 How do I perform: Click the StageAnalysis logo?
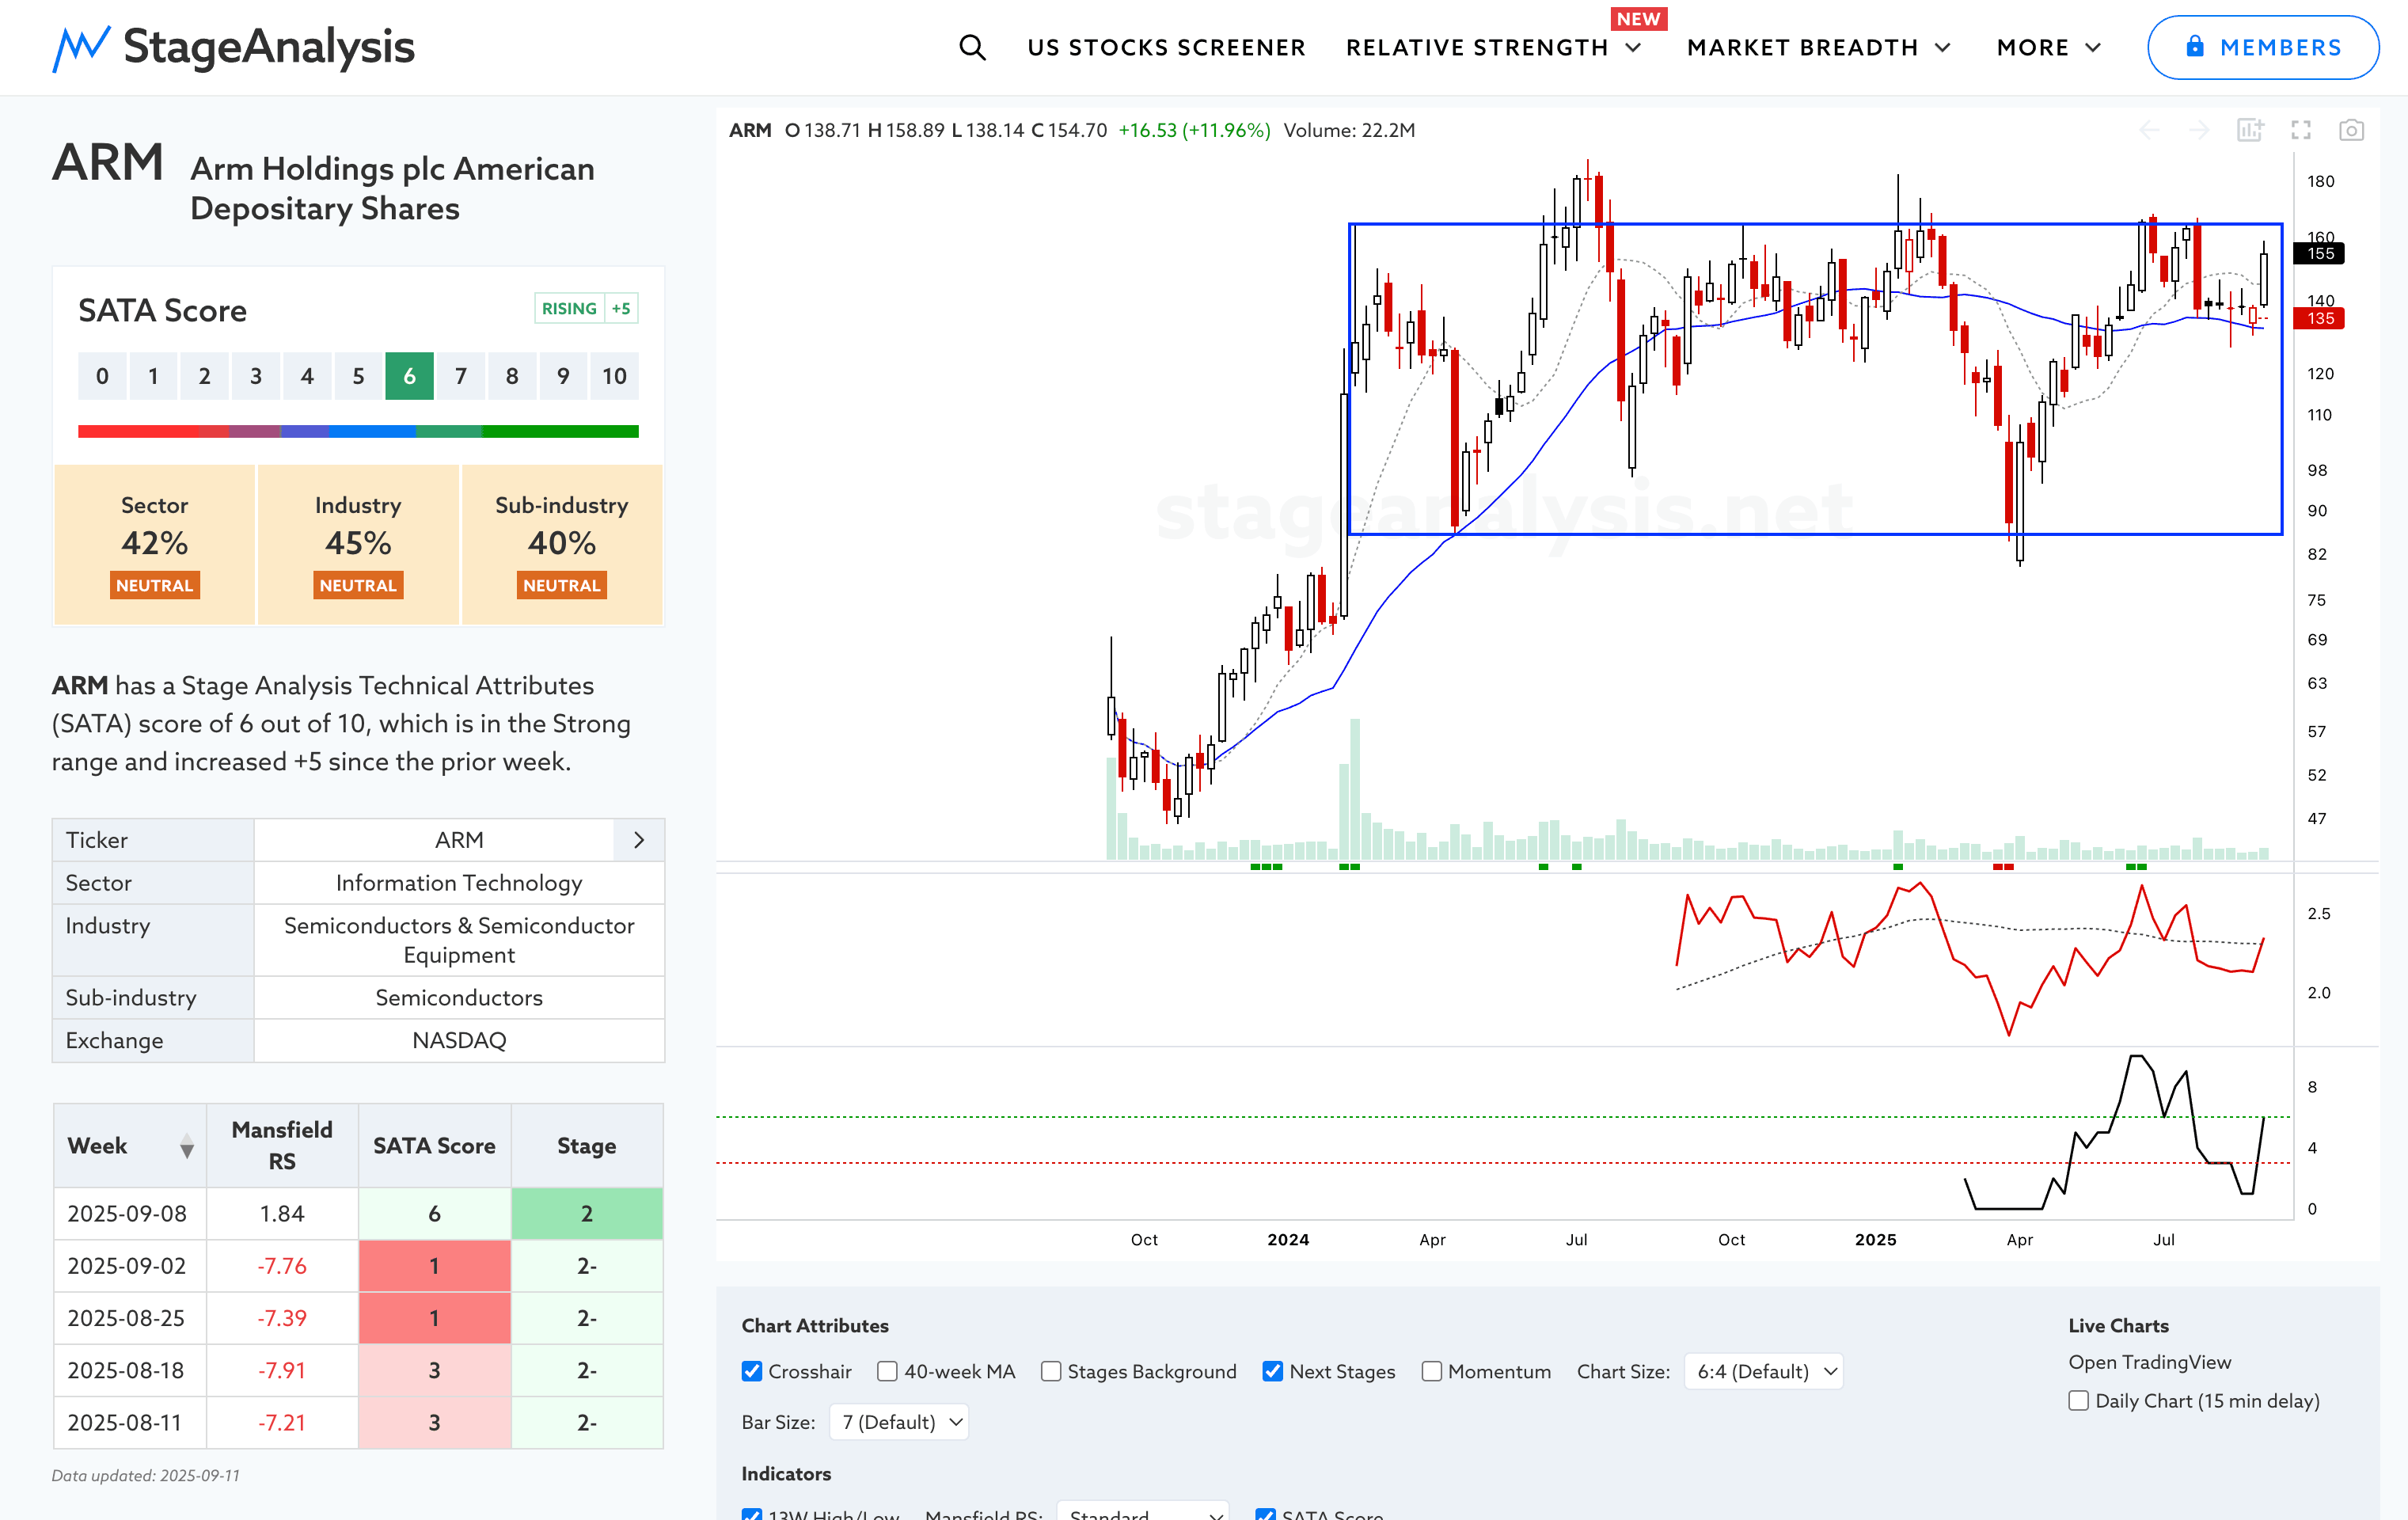pyautogui.click(x=233, y=47)
